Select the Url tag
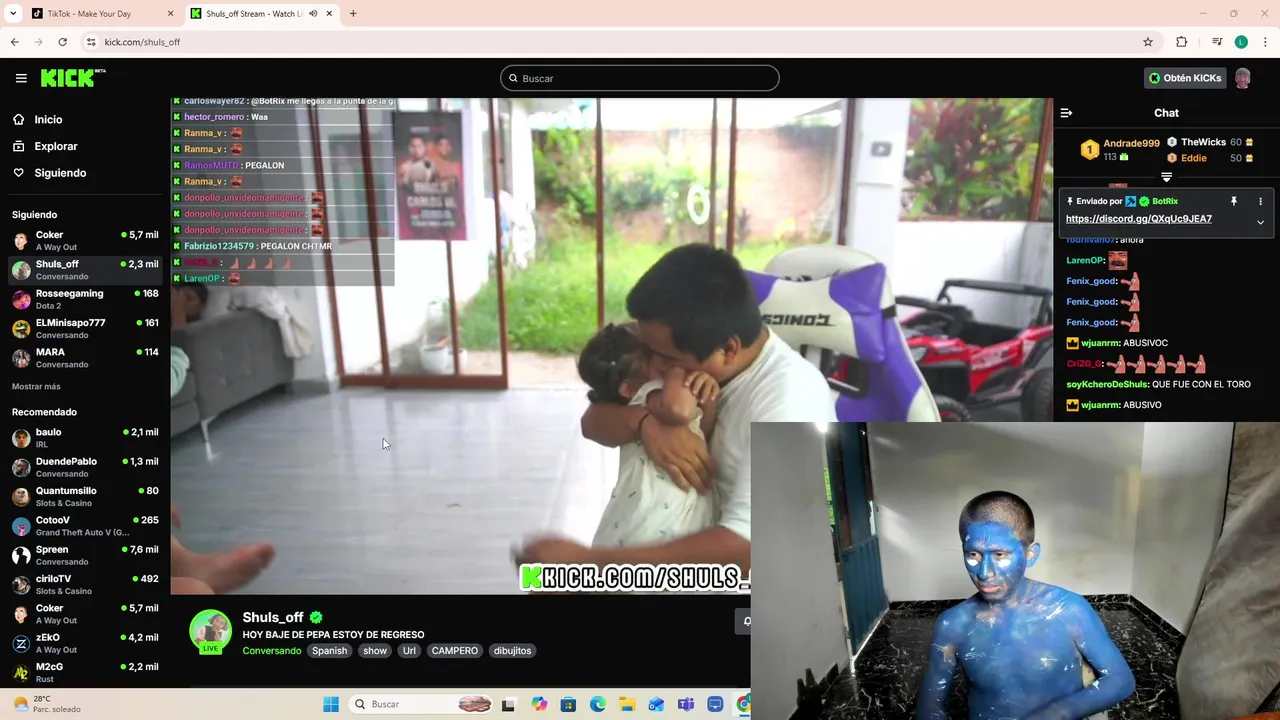 click(409, 651)
